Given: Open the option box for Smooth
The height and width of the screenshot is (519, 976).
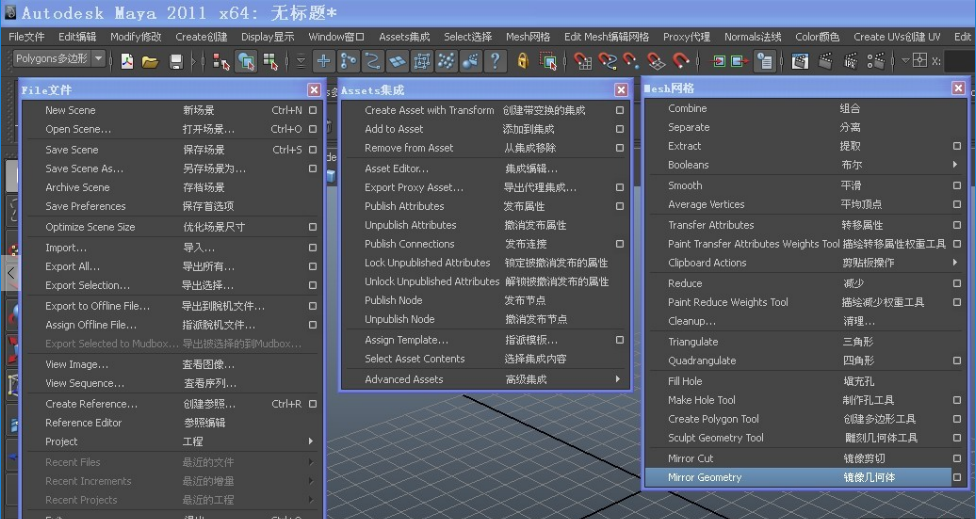Looking at the screenshot, I should pyautogui.click(x=957, y=185).
